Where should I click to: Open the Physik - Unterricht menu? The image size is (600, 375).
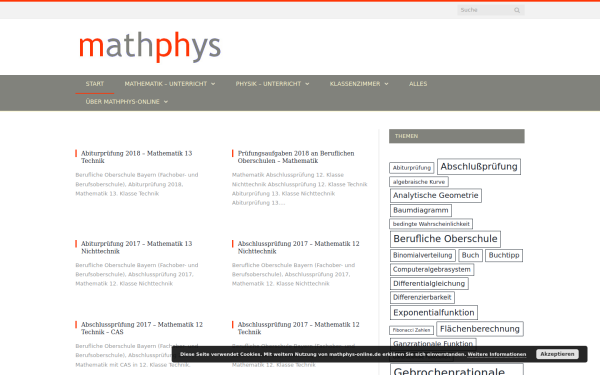[x=268, y=84]
